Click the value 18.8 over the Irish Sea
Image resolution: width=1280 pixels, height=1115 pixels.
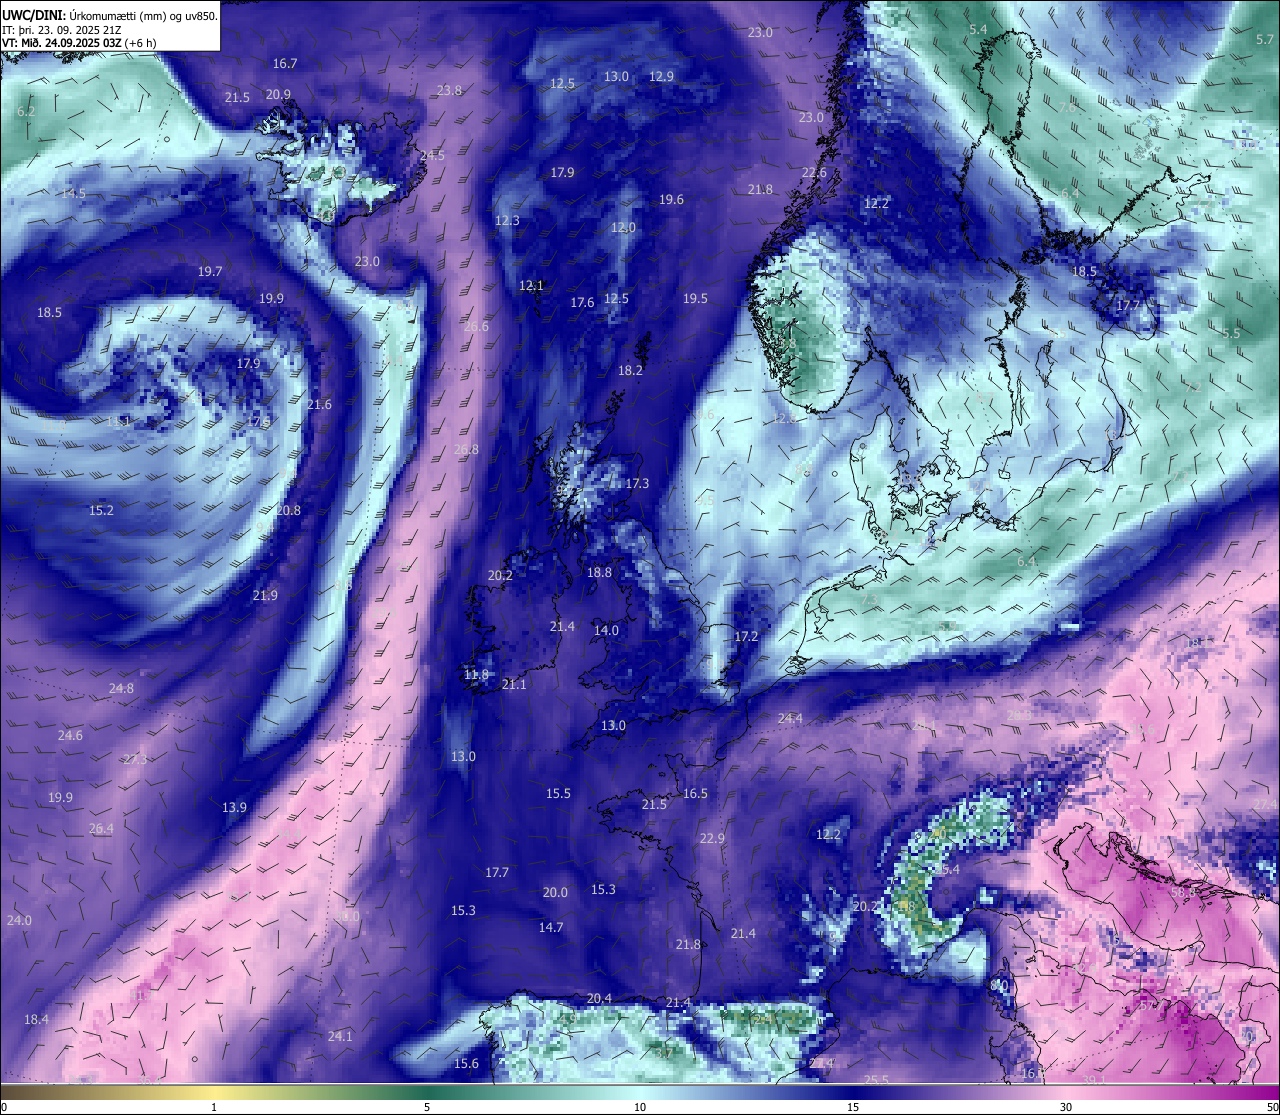(x=599, y=573)
